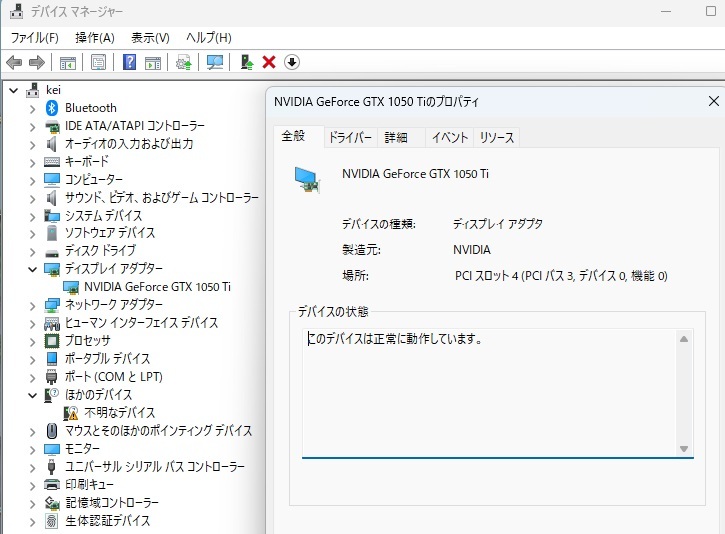Click the ポート (COM と LPT) port icon
This screenshot has width=725, height=534.
52,377
